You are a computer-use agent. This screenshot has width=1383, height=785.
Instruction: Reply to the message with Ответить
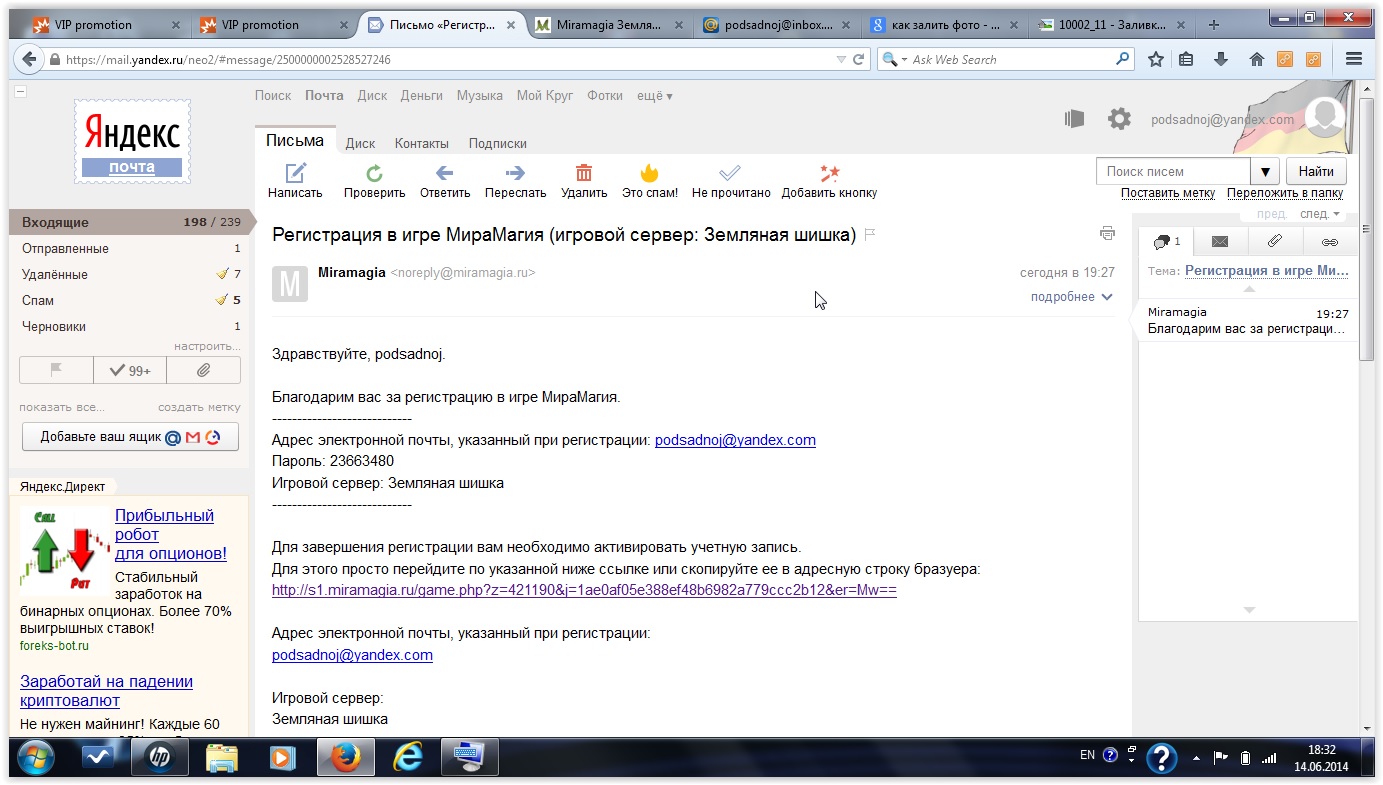[445, 181]
